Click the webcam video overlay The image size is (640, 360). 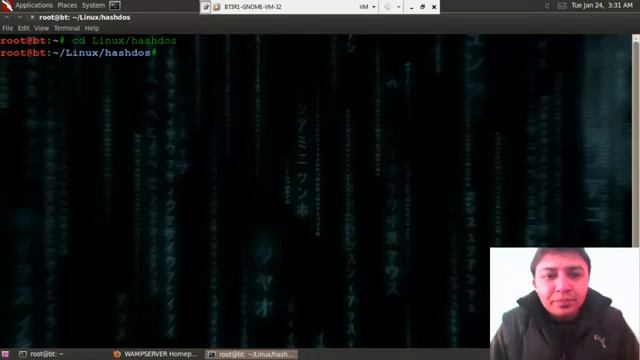point(564,303)
